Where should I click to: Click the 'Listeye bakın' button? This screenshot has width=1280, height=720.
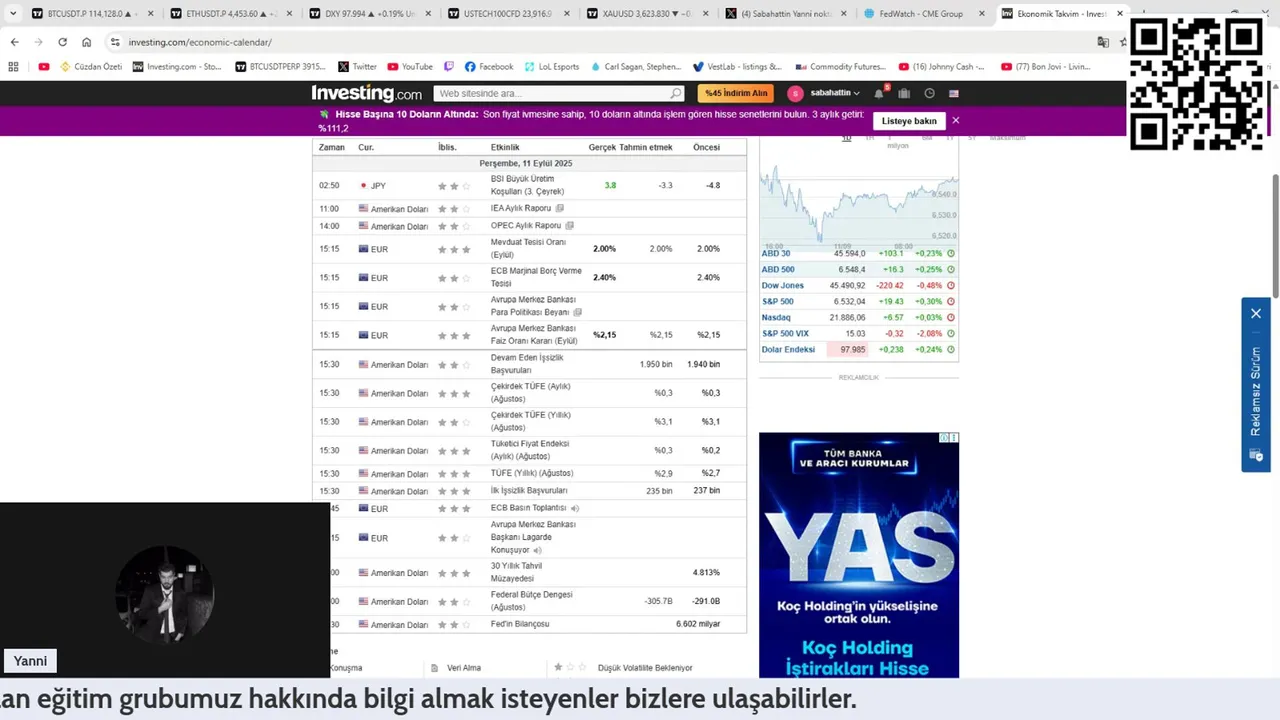coord(909,121)
